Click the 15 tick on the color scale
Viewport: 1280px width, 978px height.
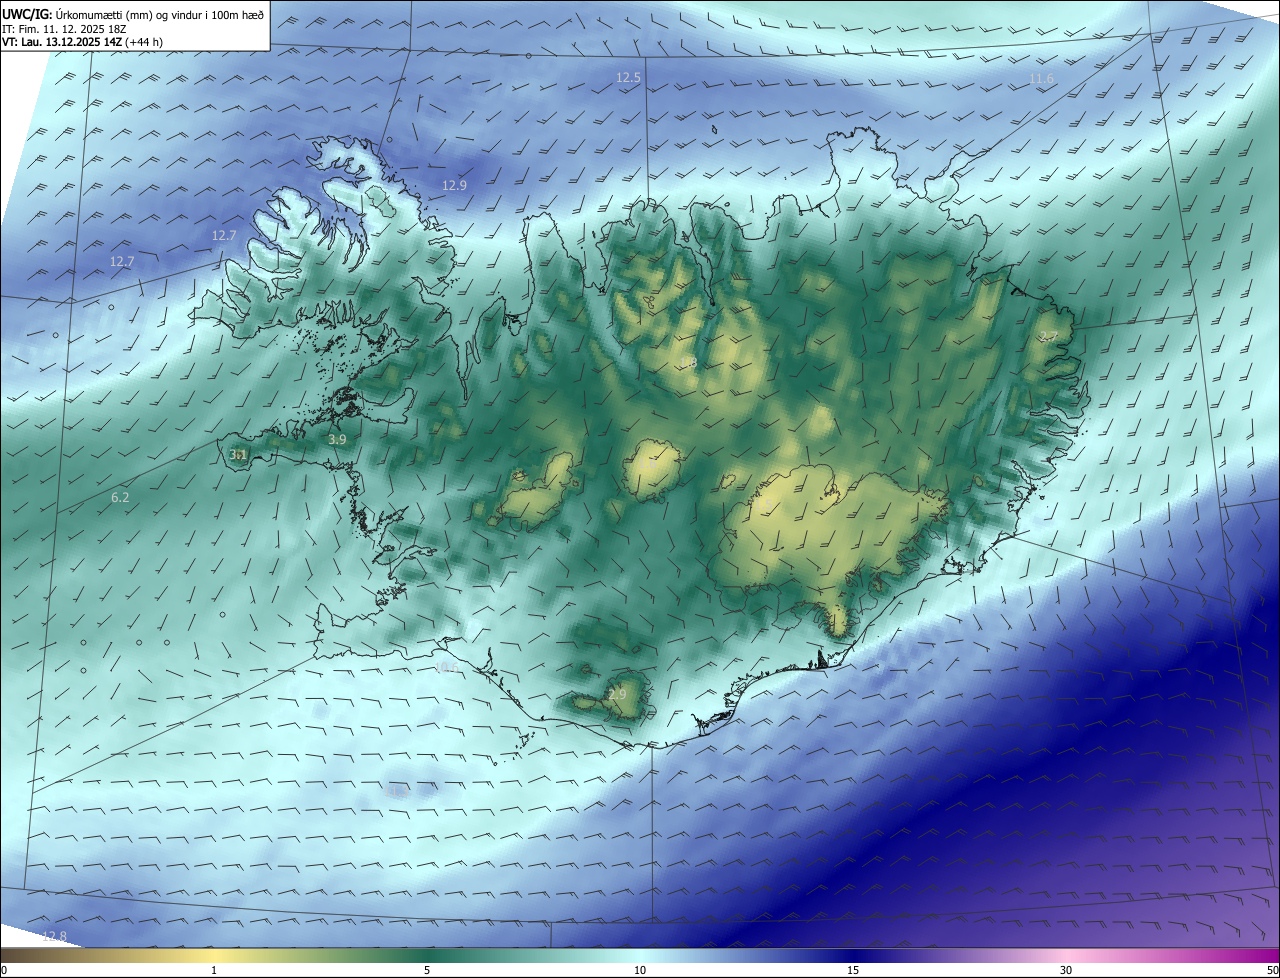853,971
